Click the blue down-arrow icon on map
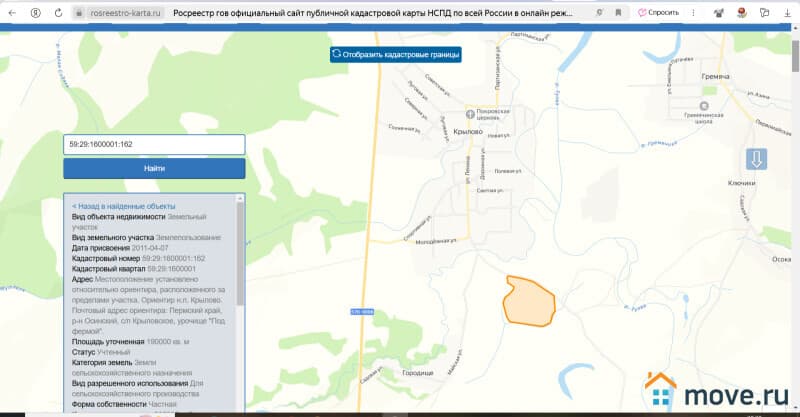Screen dimensions: 800x417 (756, 159)
